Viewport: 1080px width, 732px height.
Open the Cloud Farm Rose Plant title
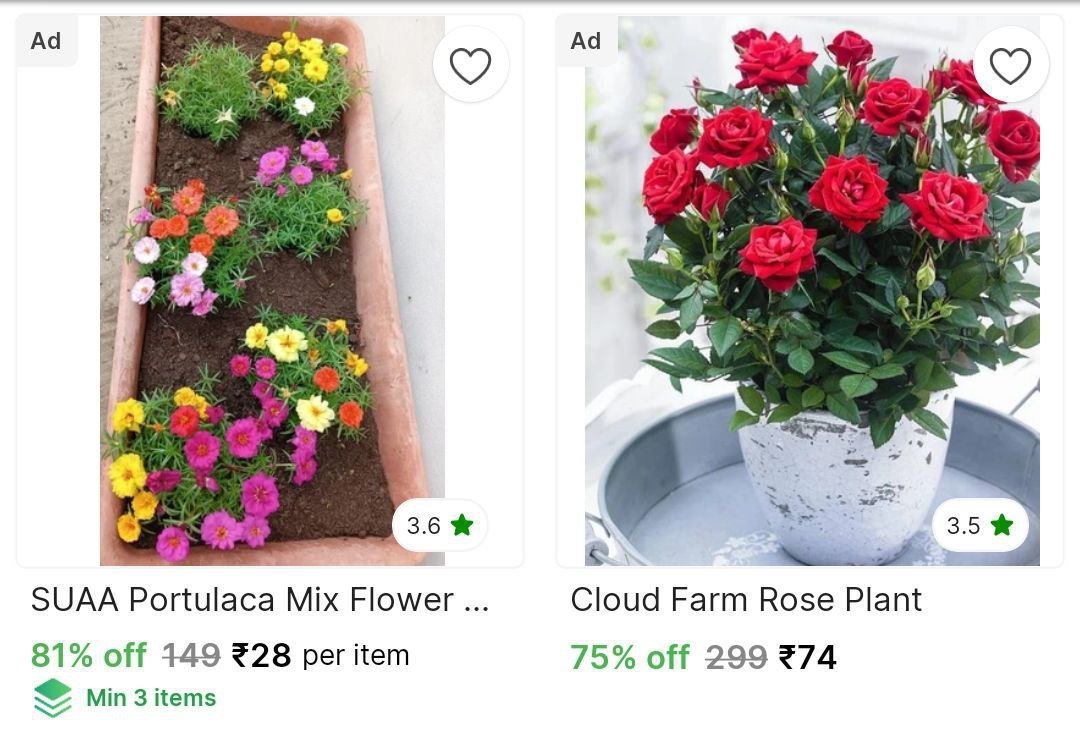(x=746, y=600)
